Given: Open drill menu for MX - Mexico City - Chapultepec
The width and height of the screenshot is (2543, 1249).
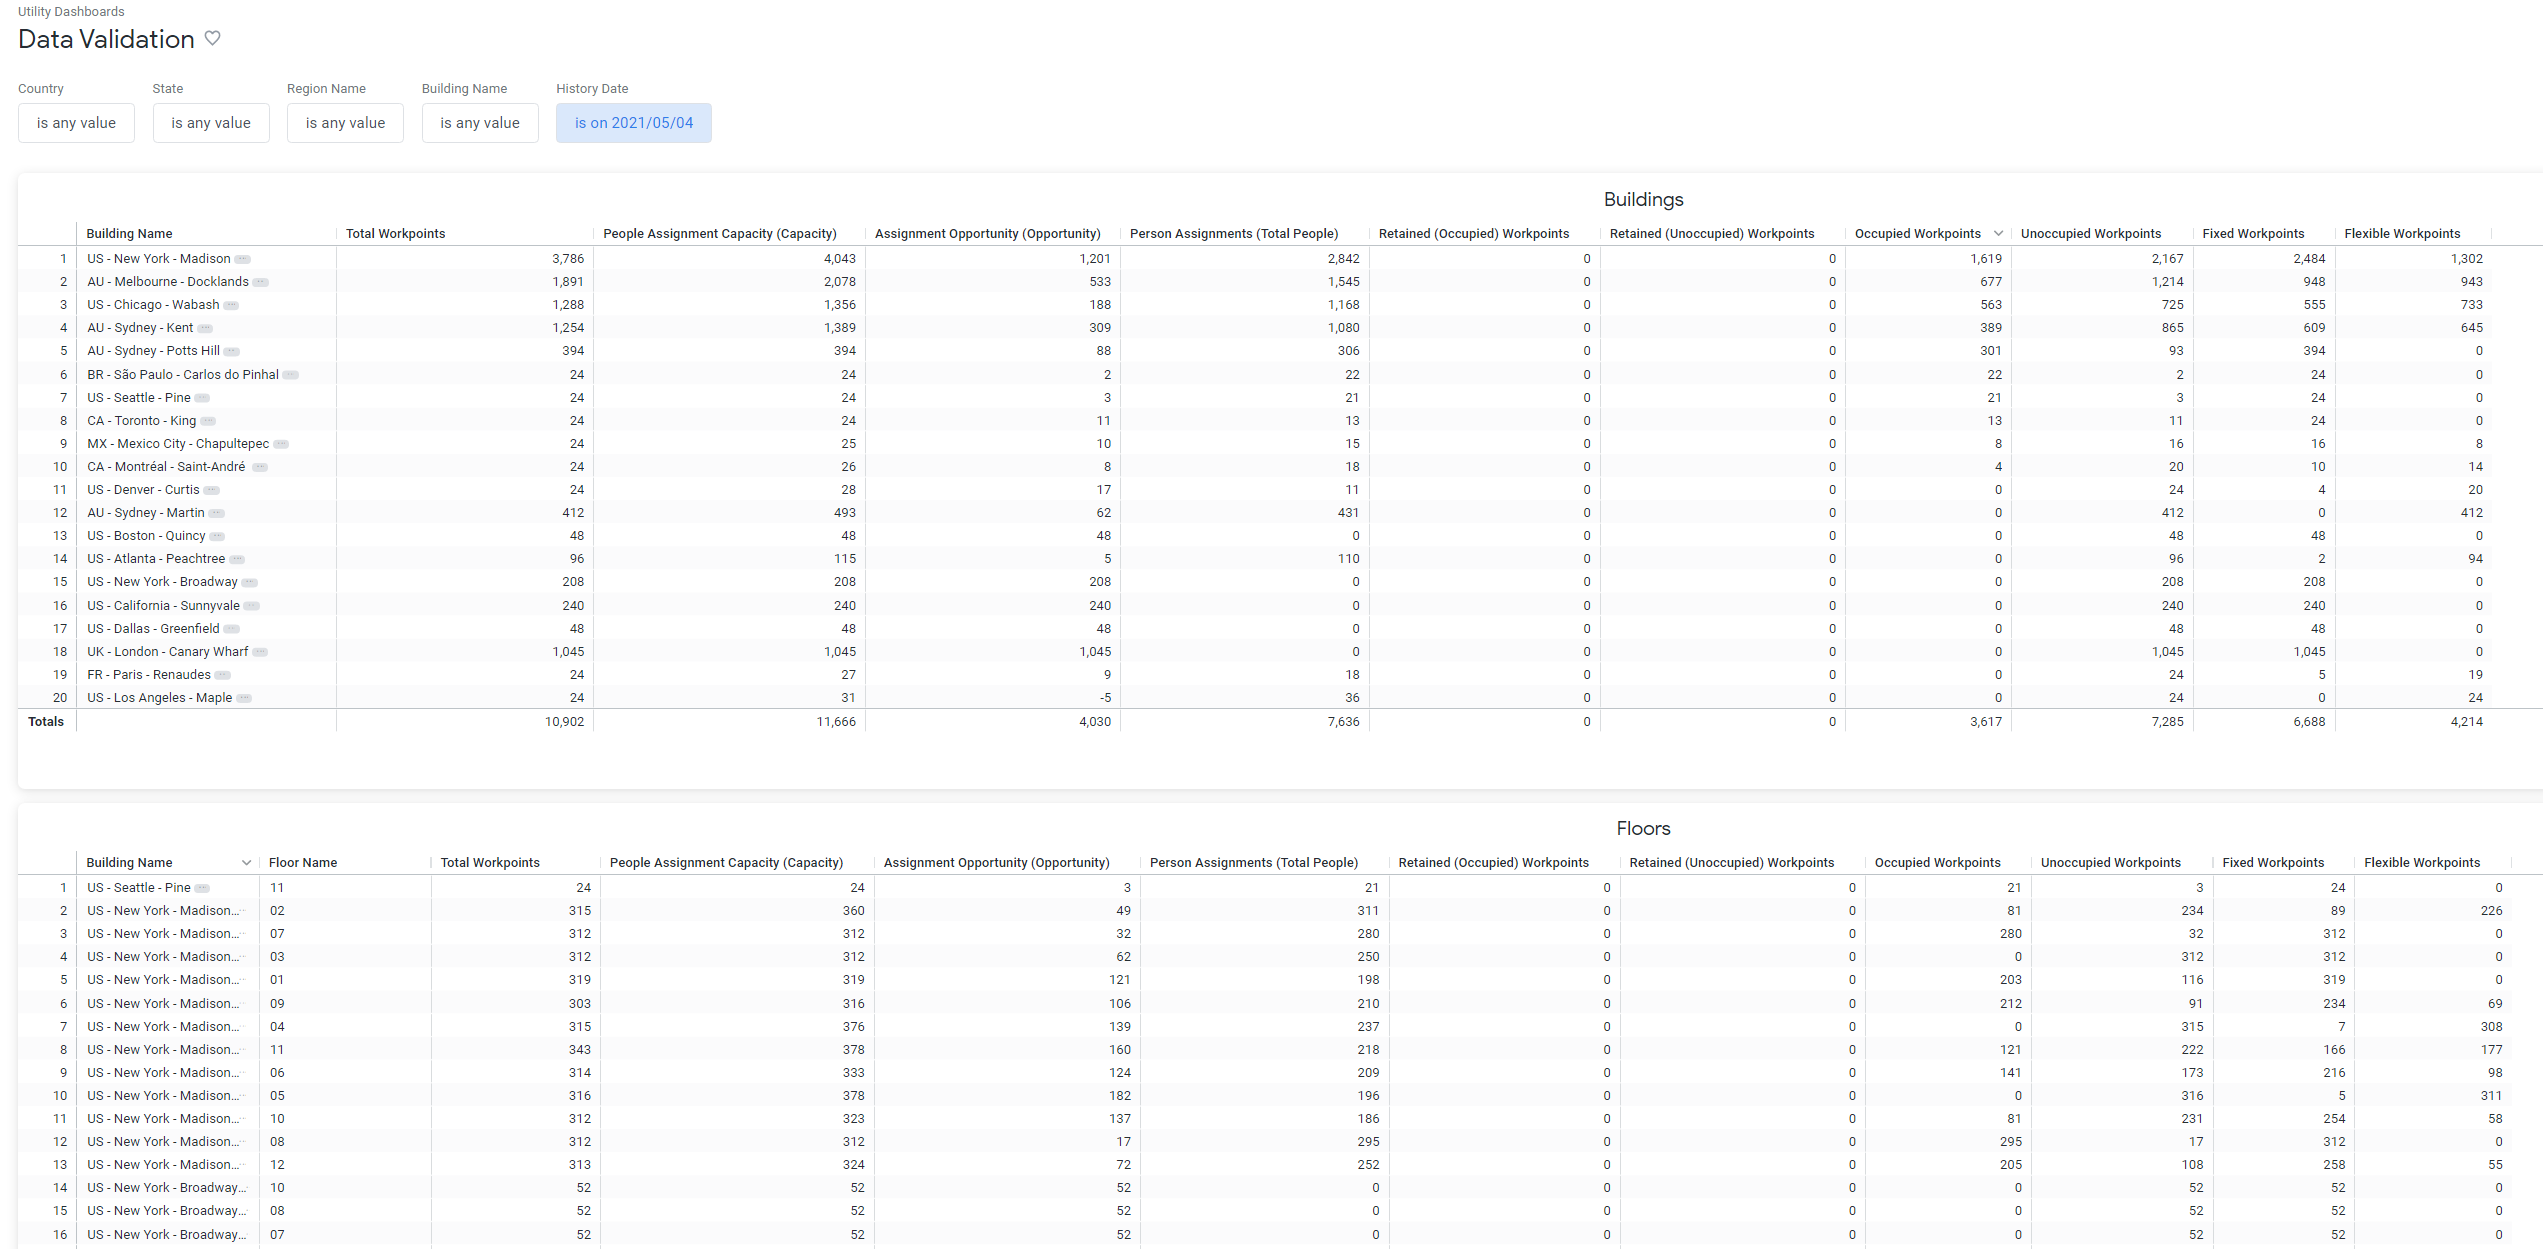Looking at the screenshot, I should pyautogui.click(x=281, y=444).
